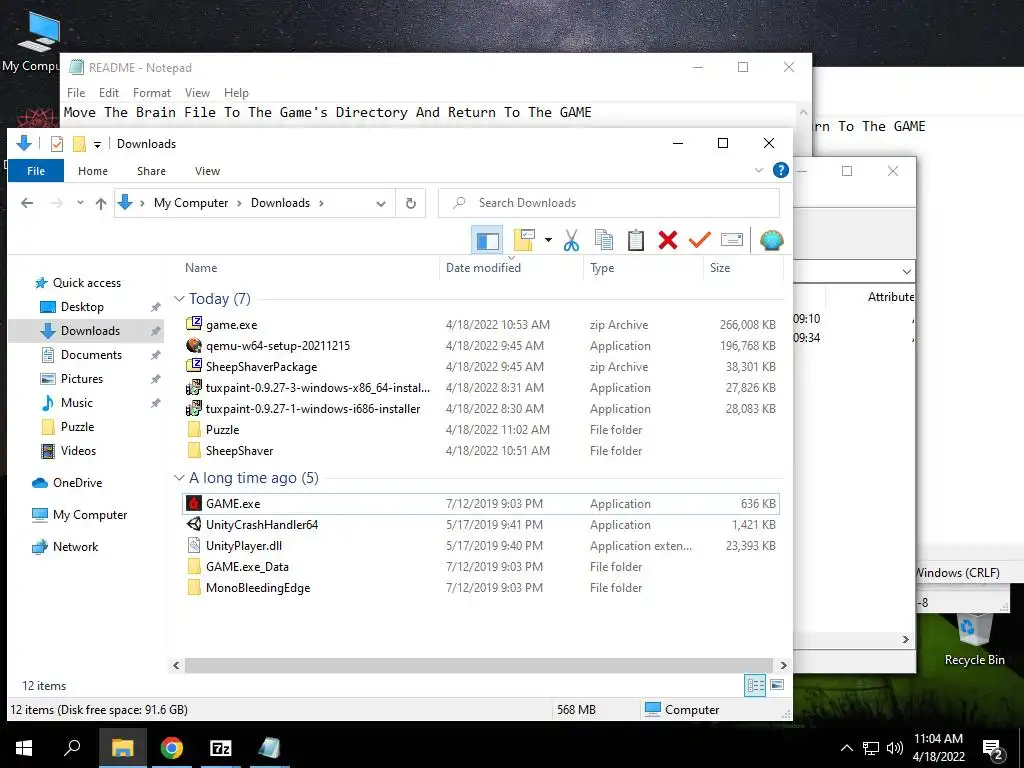This screenshot has height=768, width=1024.
Task: Switch to the Home ribbon tab
Action: point(93,171)
